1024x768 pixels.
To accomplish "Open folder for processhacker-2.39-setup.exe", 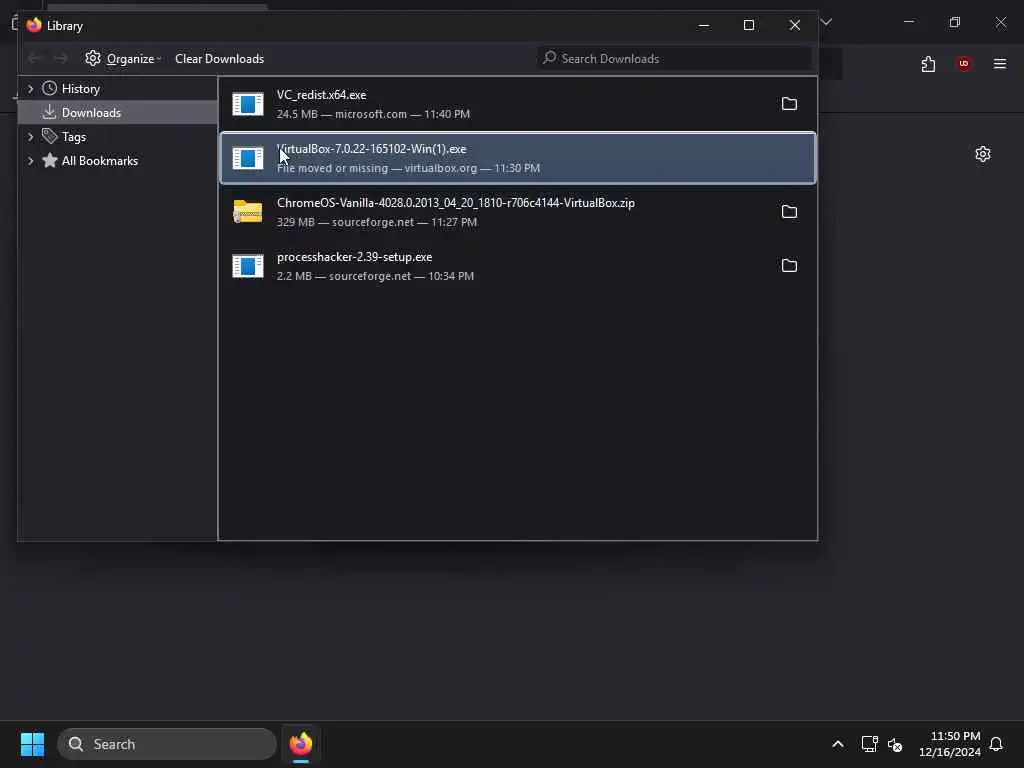I will 789,266.
